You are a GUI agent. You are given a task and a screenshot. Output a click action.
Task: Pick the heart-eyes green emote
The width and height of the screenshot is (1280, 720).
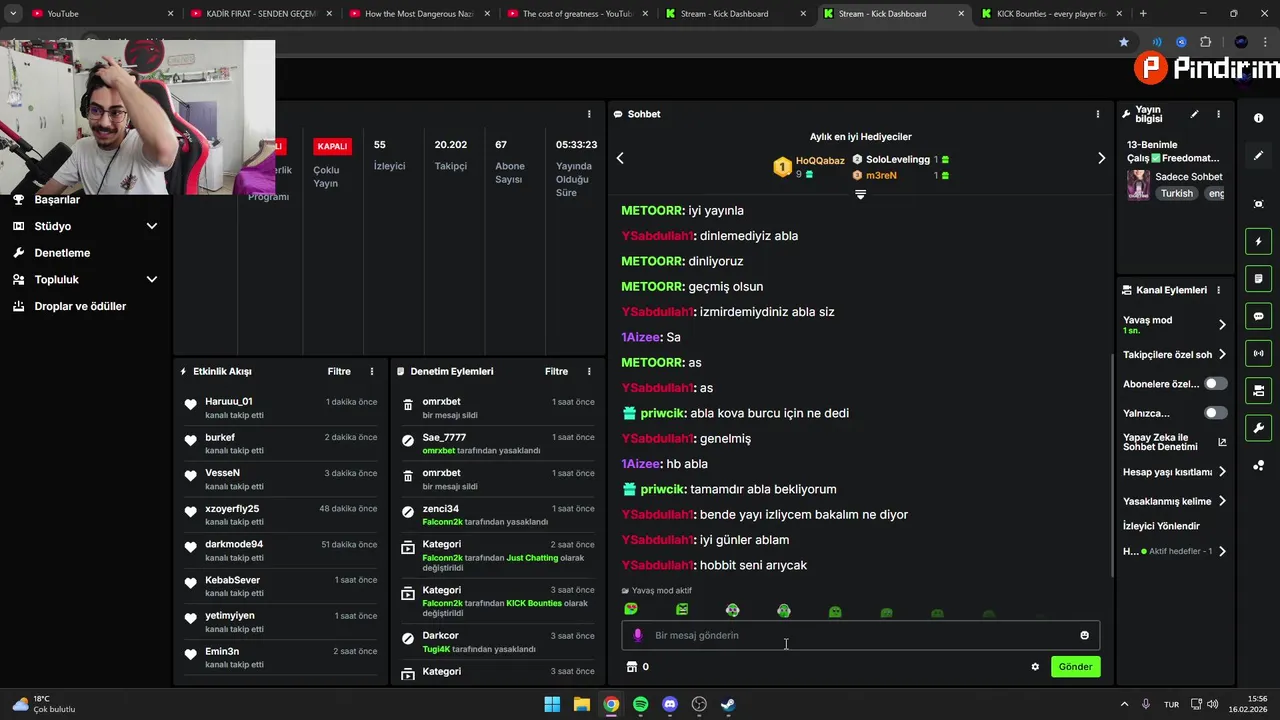pos(631,610)
